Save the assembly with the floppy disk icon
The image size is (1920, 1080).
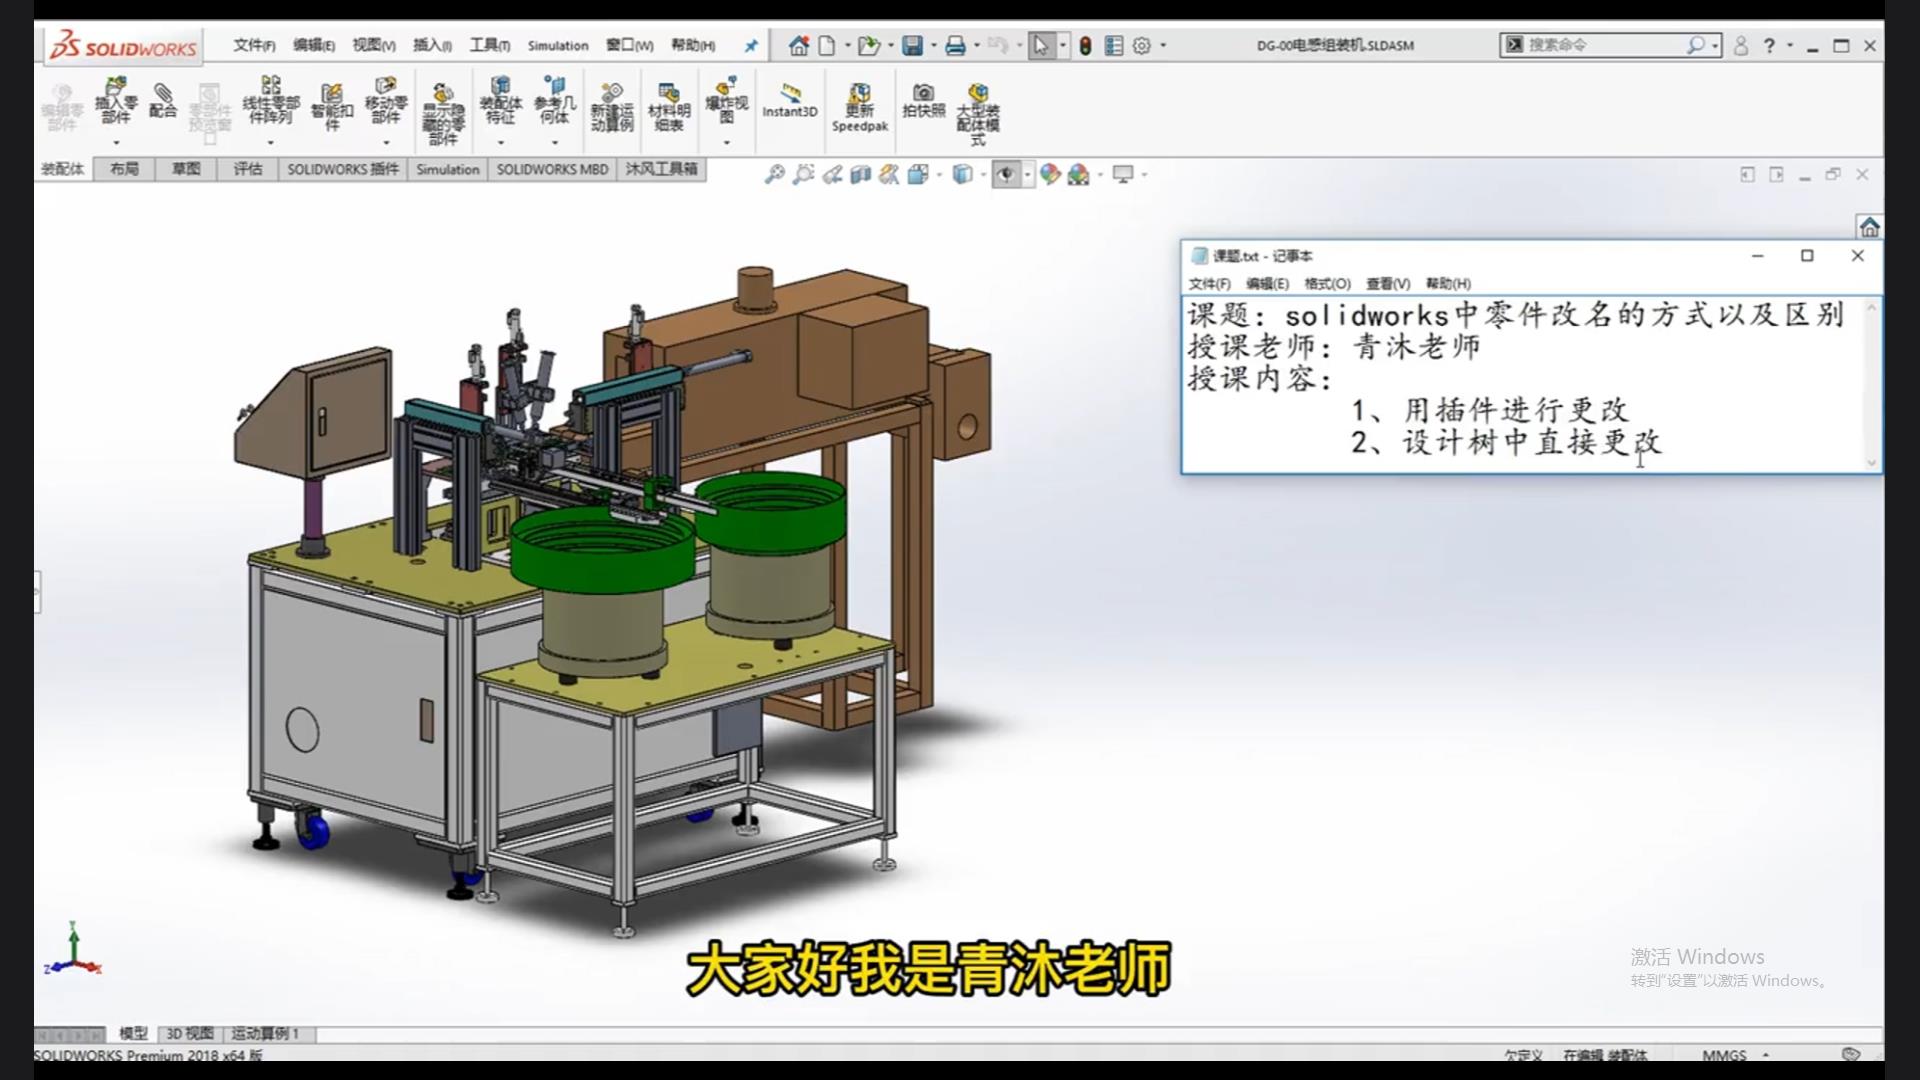(912, 45)
